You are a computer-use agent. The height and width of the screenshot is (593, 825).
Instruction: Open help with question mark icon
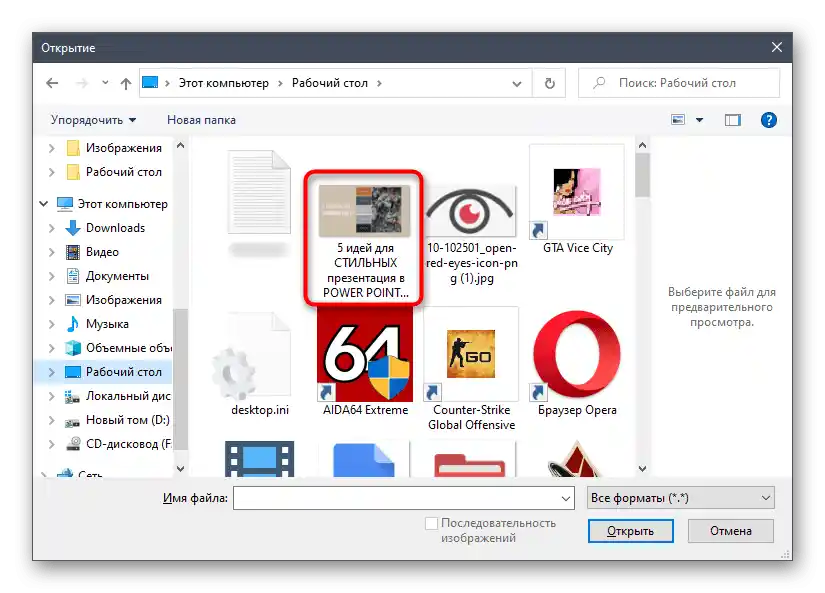[x=768, y=120]
